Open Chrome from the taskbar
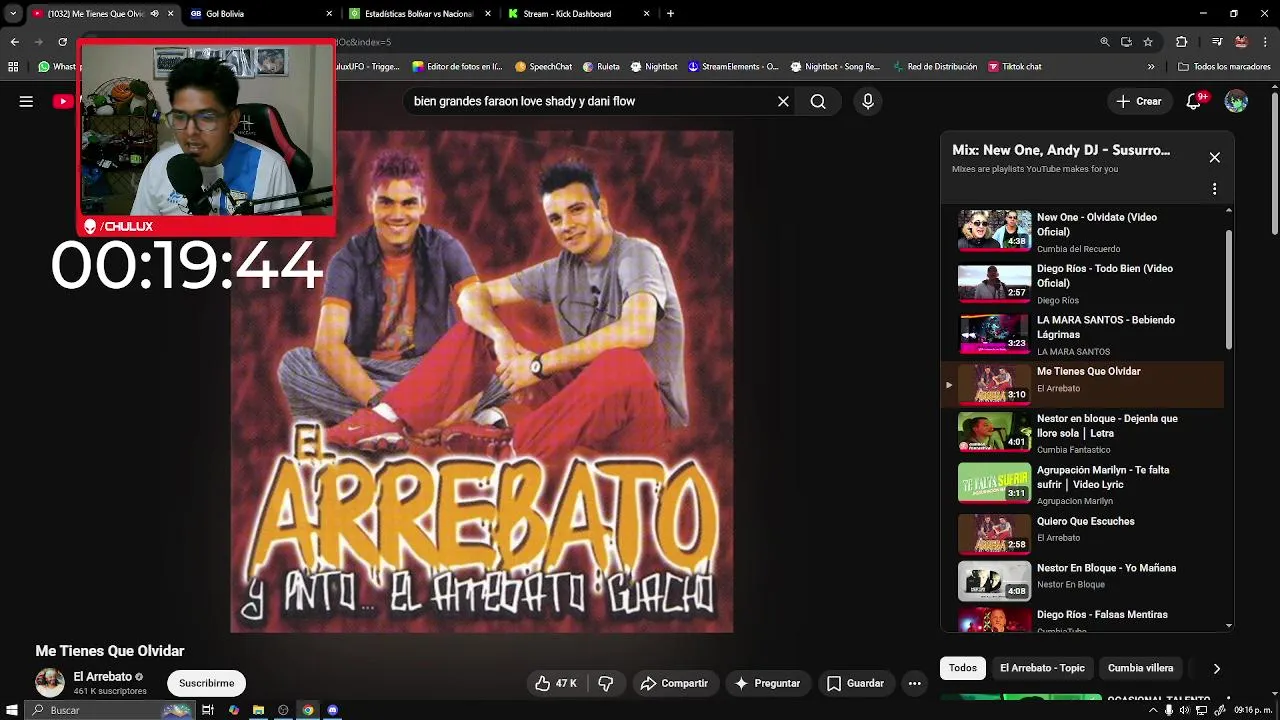Viewport: 1280px width, 720px height. click(x=308, y=710)
